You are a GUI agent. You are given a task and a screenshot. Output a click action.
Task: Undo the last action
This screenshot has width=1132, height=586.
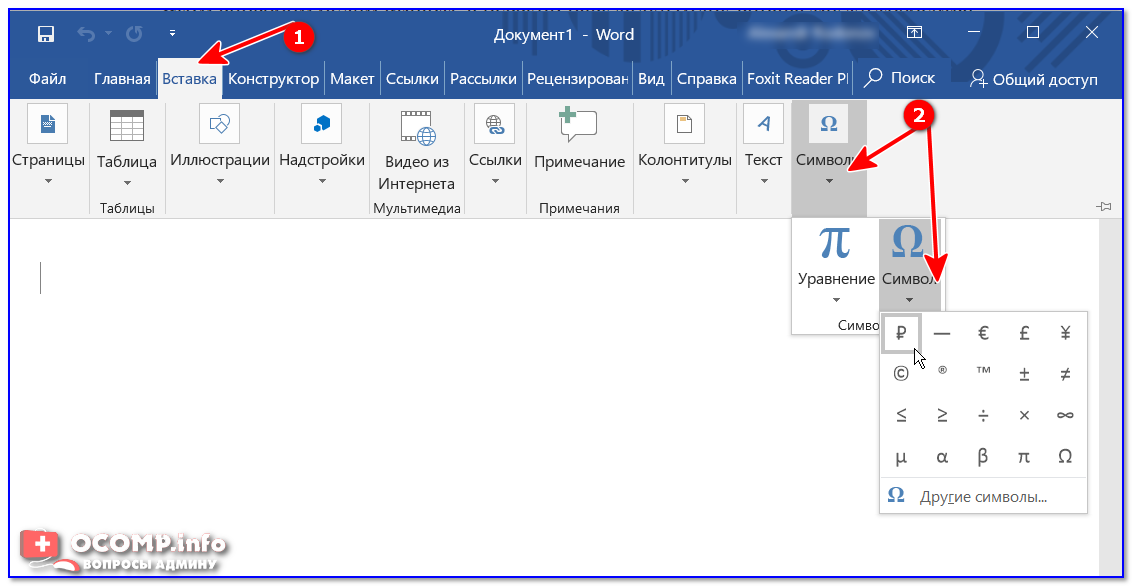[86, 34]
